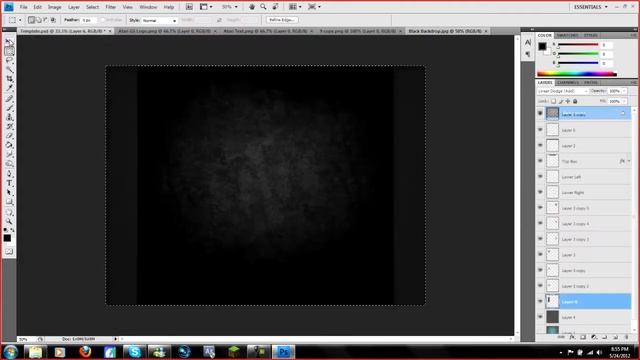Click the Hand tool in application bar

tap(252, 7)
